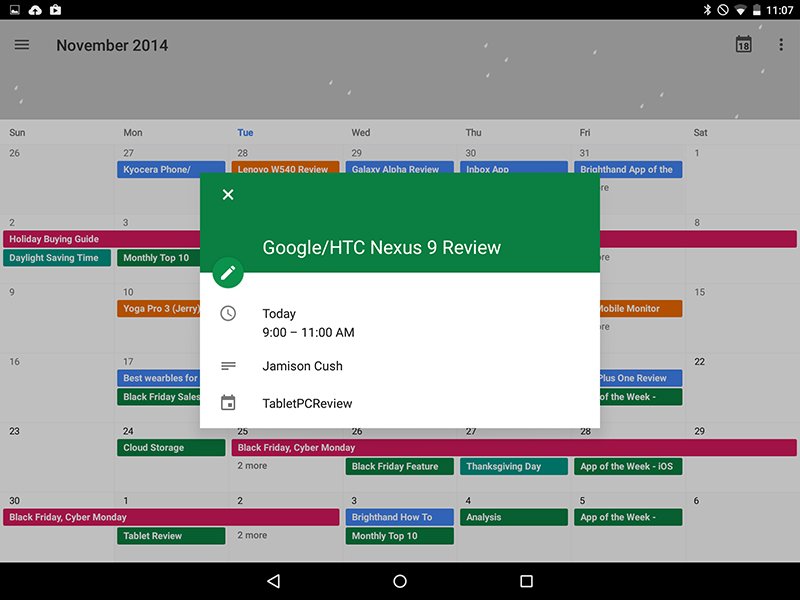This screenshot has height=600, width=800.
Task: Select Saturday December 6
Action: click(x=696, y=501)
